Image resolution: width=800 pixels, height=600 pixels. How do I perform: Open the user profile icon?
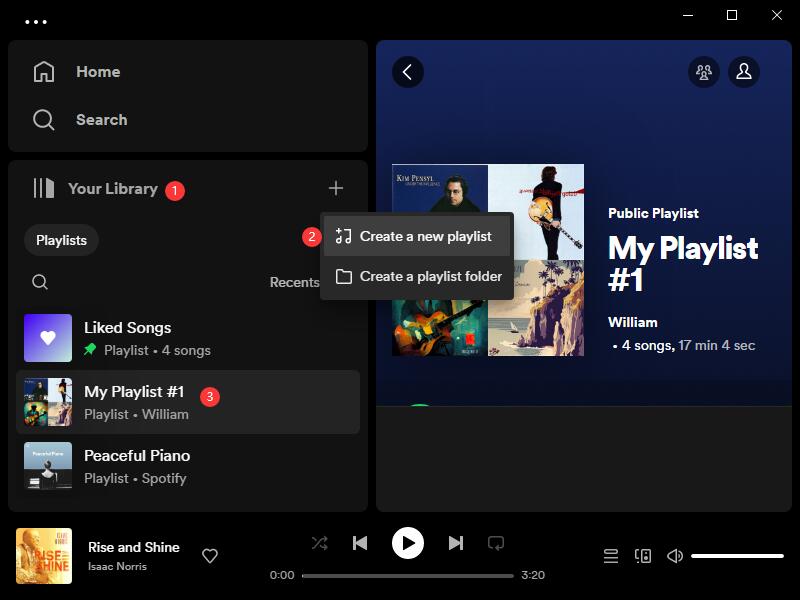[744, 72]
